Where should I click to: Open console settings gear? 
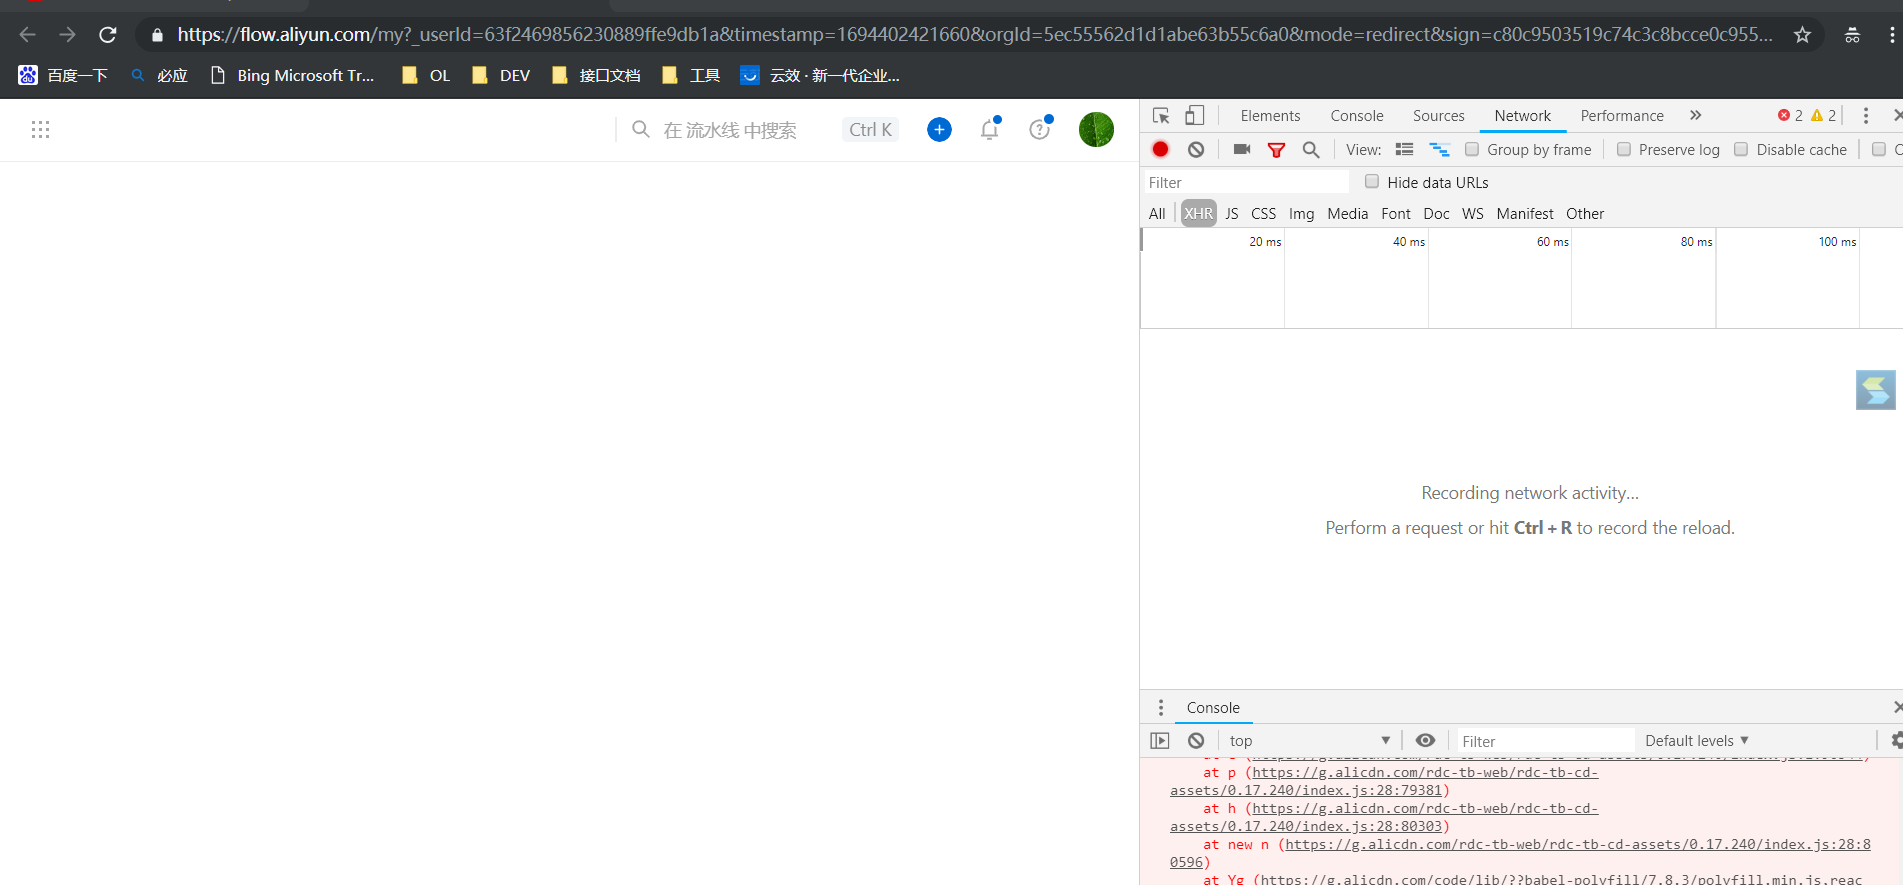[x=1896, y=741]
